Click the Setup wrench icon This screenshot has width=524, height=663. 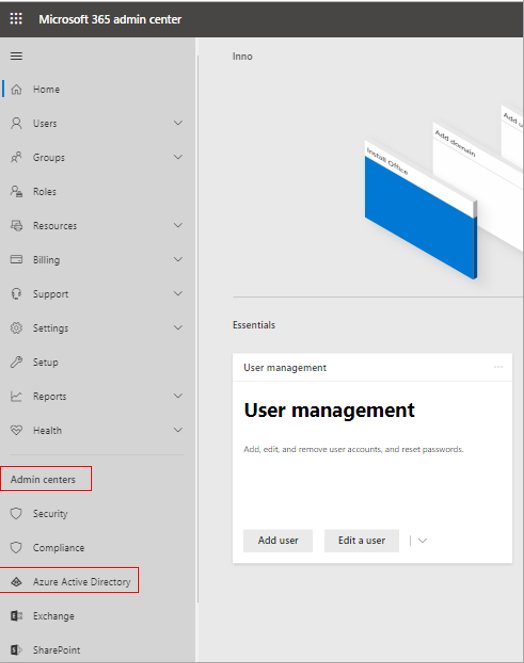tap(16, 362)
